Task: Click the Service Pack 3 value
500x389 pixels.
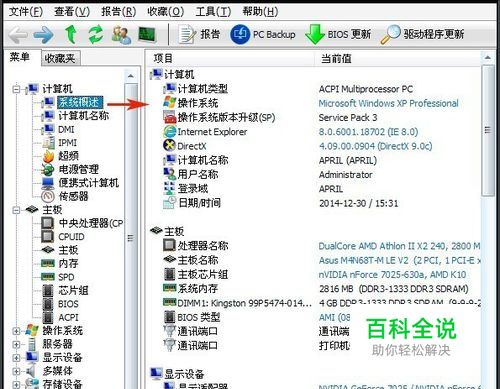Action: click(348, 118)
